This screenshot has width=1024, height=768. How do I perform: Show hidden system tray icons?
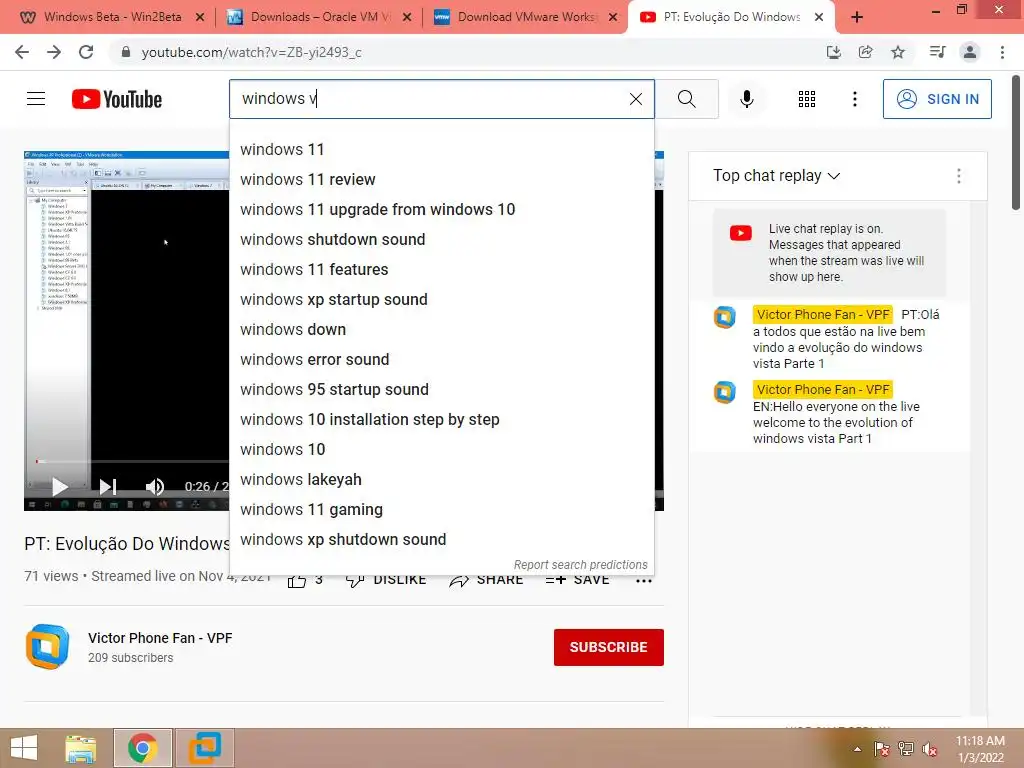pyautogui.click(x=857, y=749)
